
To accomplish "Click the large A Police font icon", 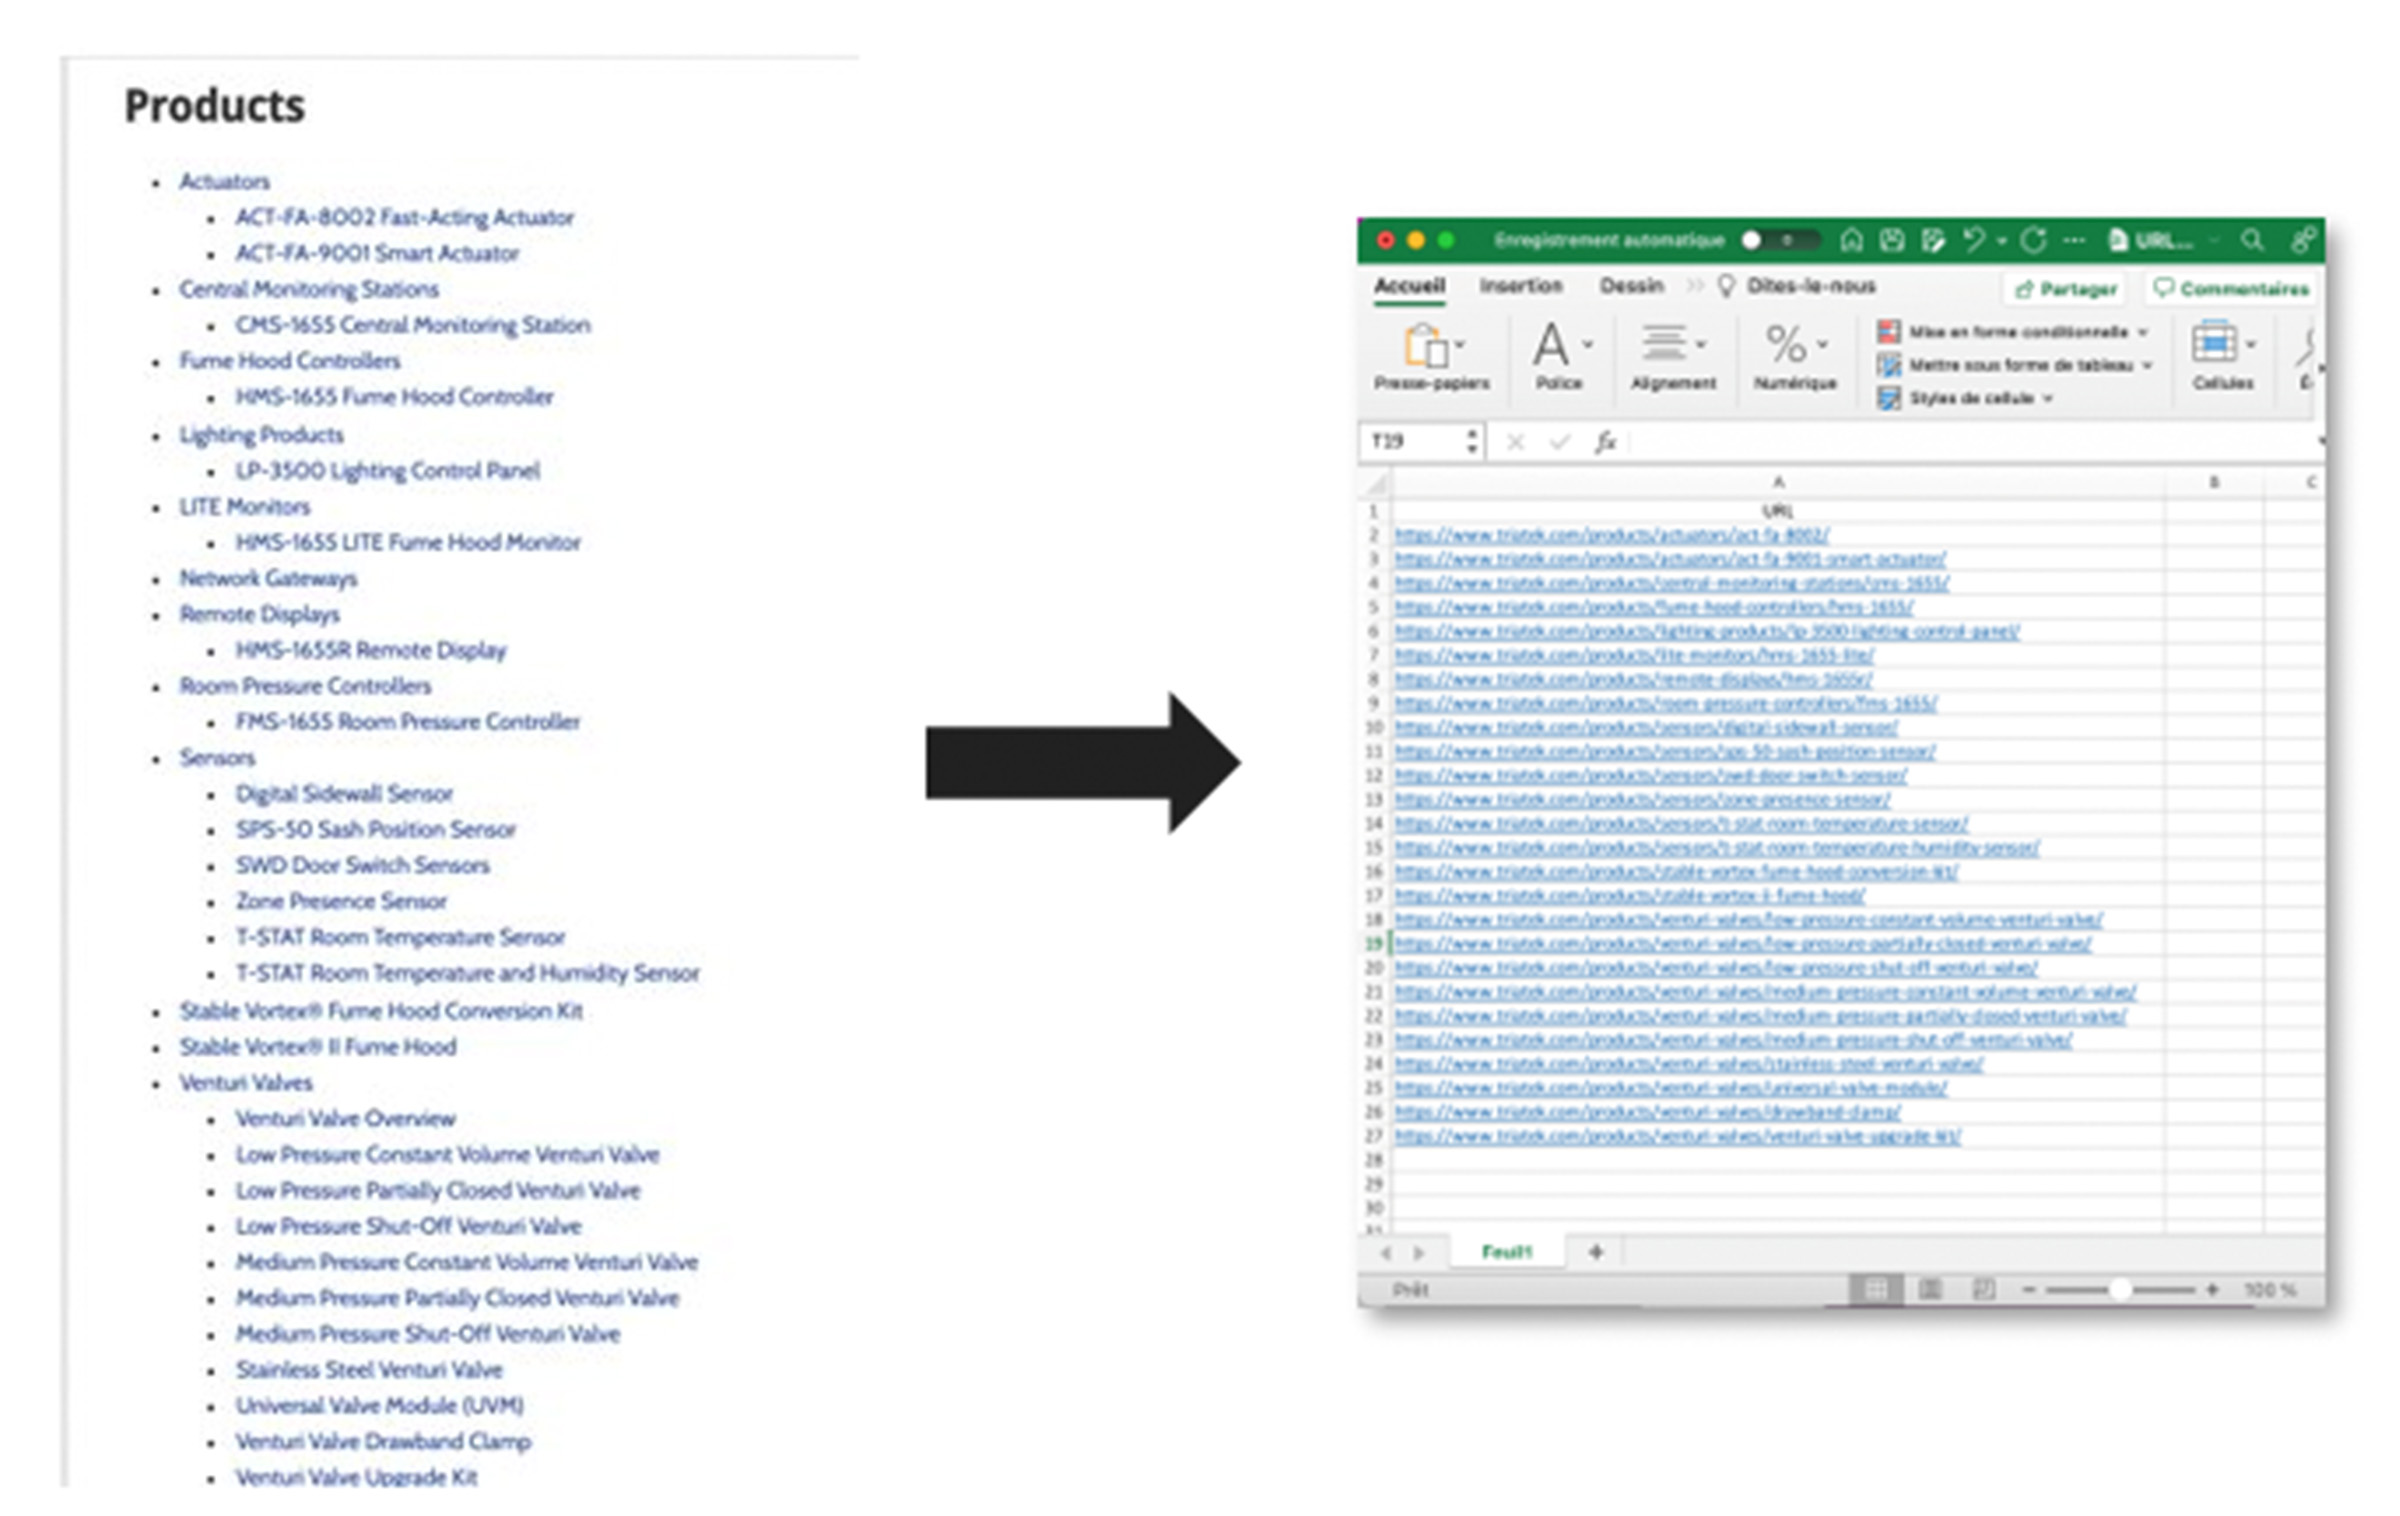I will pyautogui.click(x=1550, y=345).
